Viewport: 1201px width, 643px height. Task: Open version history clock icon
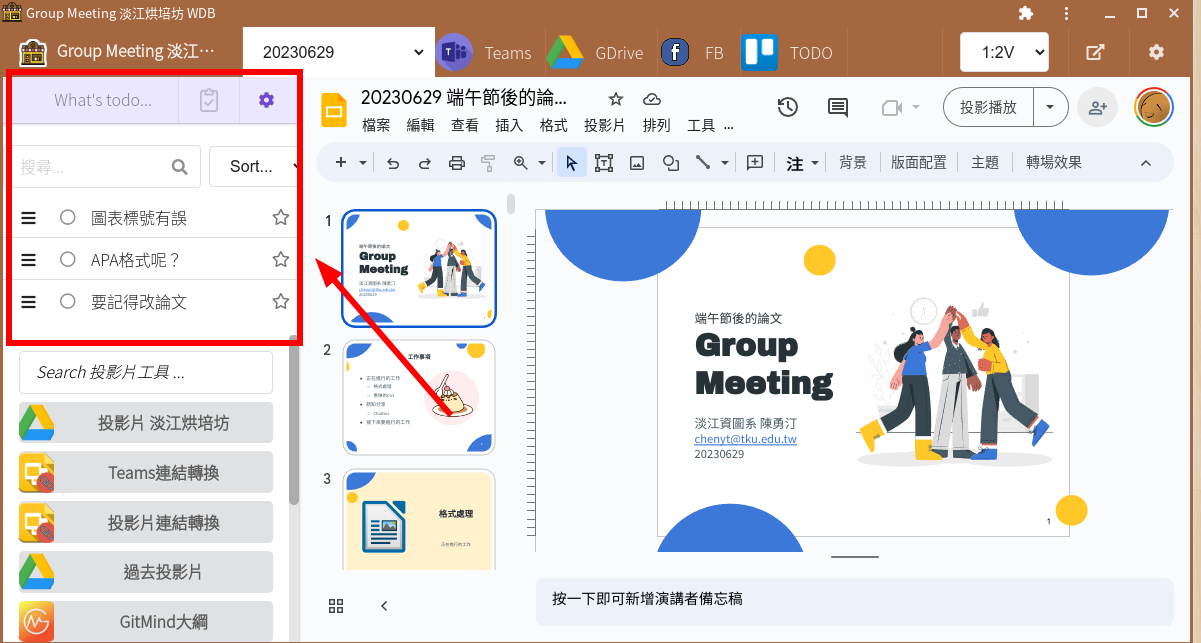pos(788,107)
